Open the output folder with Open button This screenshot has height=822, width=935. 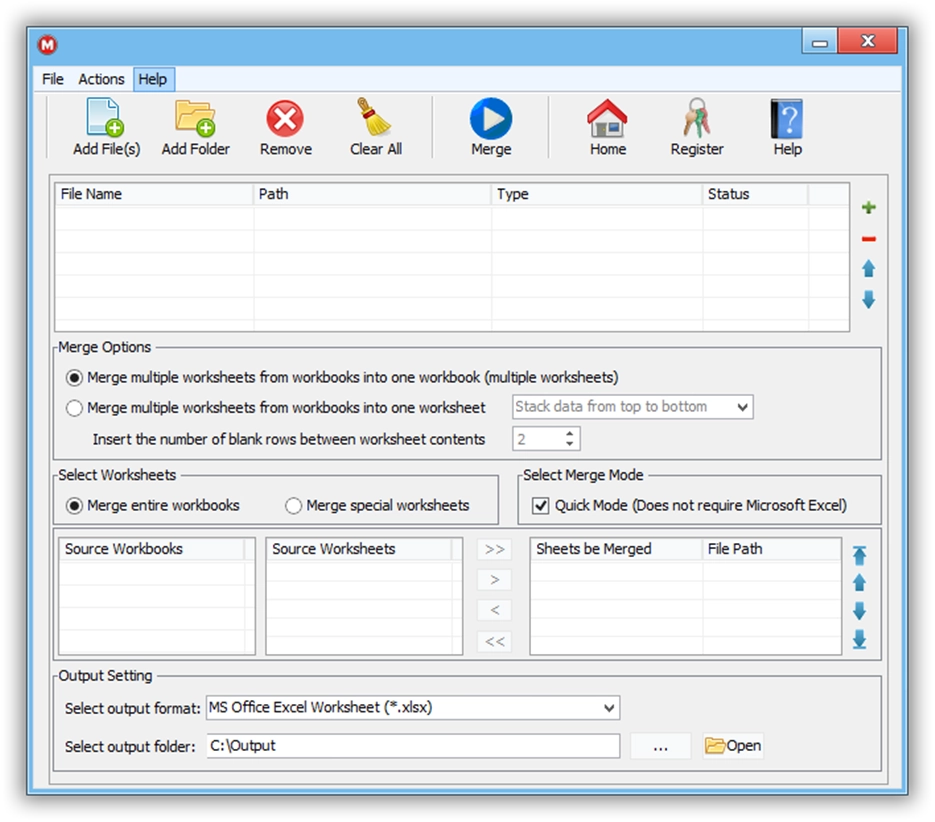[x=733, y=746]
